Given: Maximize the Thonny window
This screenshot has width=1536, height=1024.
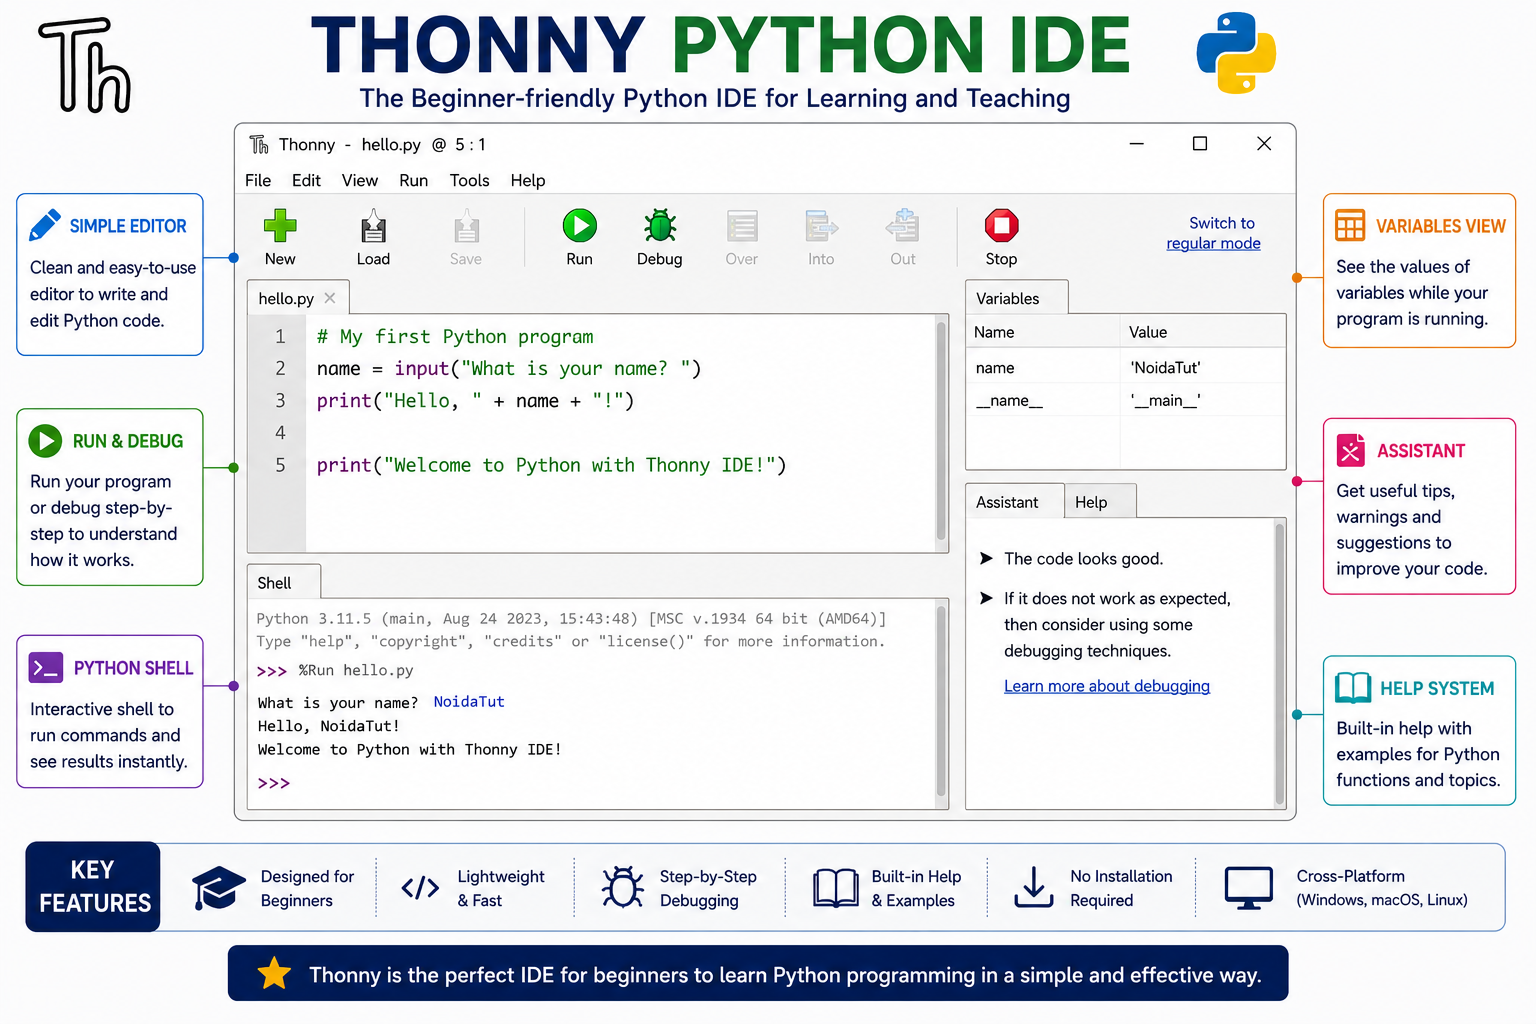Looking at the screenshot, I should [x=1200, y=144].
